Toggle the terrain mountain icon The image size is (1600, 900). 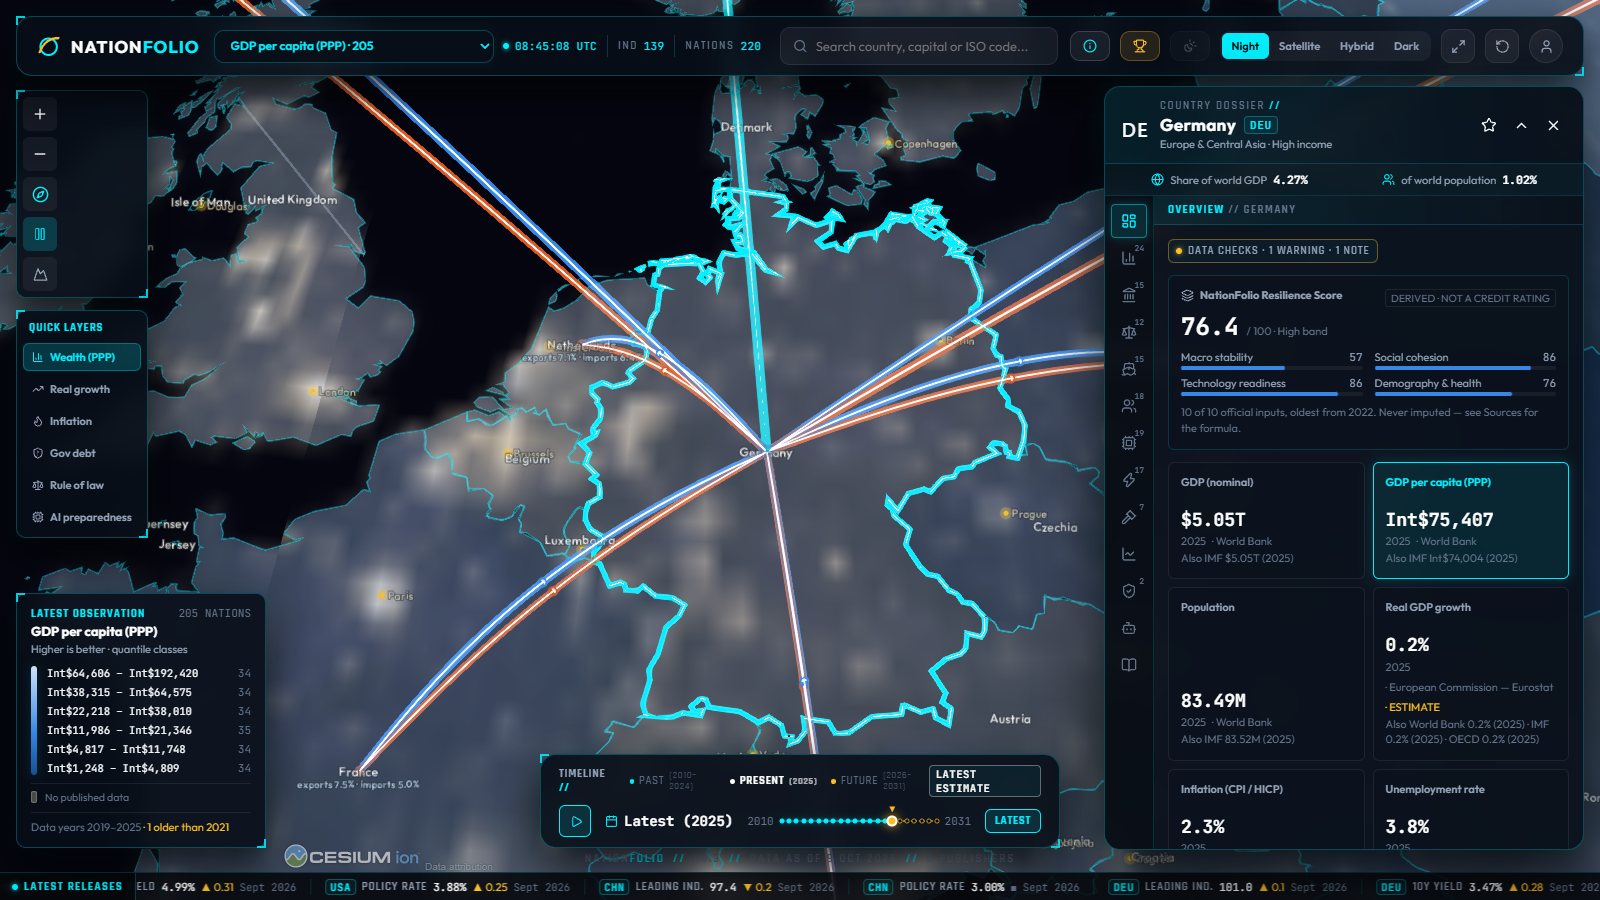pos(40,274)
